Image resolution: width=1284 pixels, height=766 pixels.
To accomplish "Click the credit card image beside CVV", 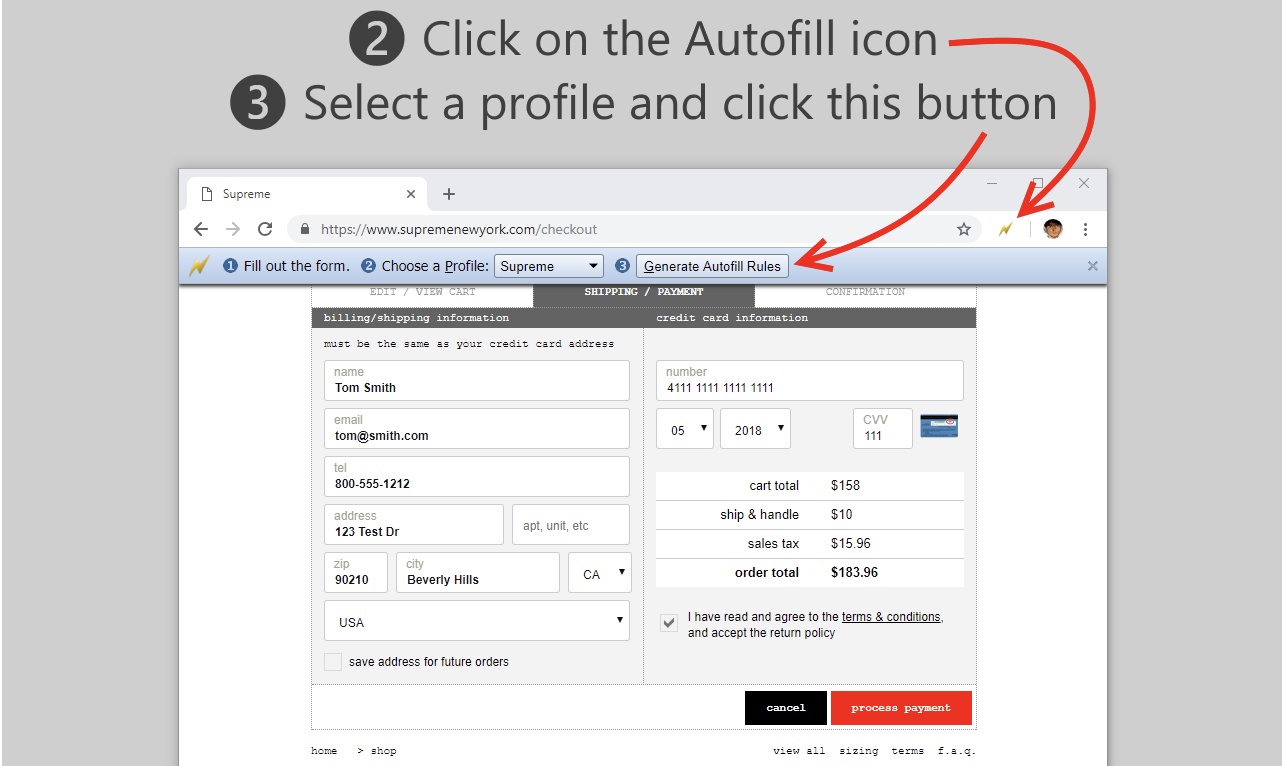I will (939, 426).
